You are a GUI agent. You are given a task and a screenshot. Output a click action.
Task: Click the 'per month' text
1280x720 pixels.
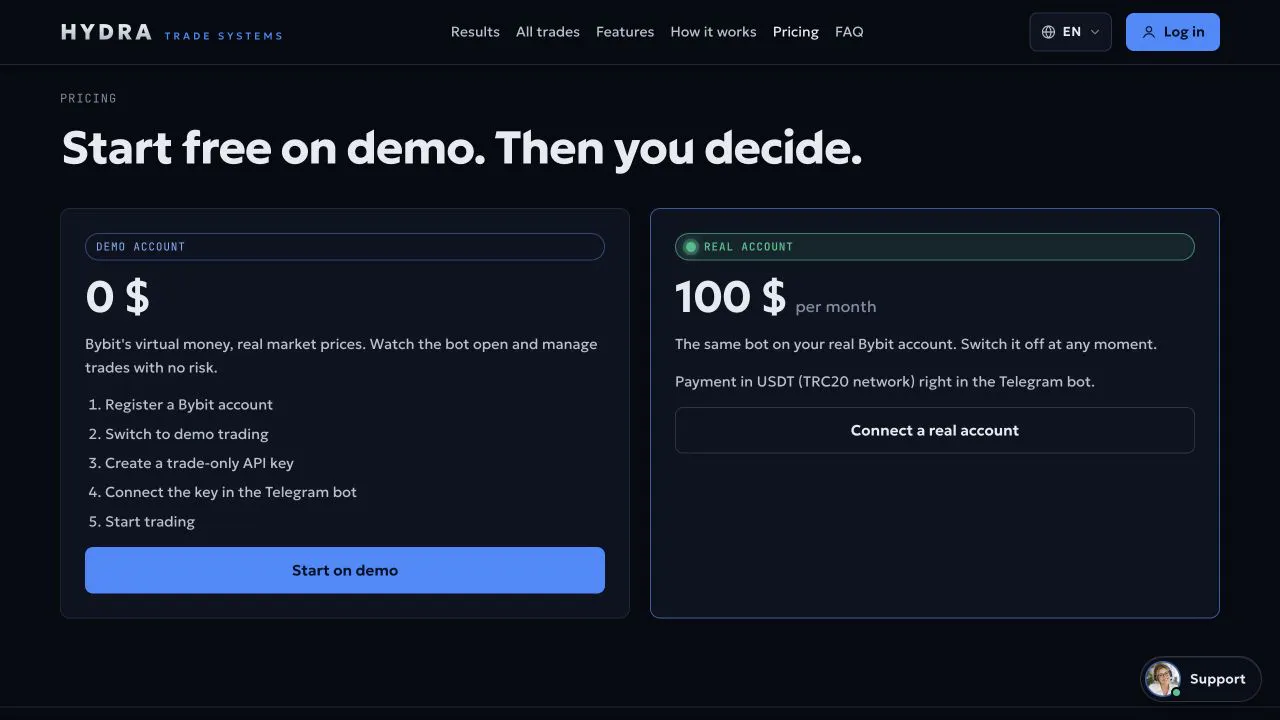[836, 307]
